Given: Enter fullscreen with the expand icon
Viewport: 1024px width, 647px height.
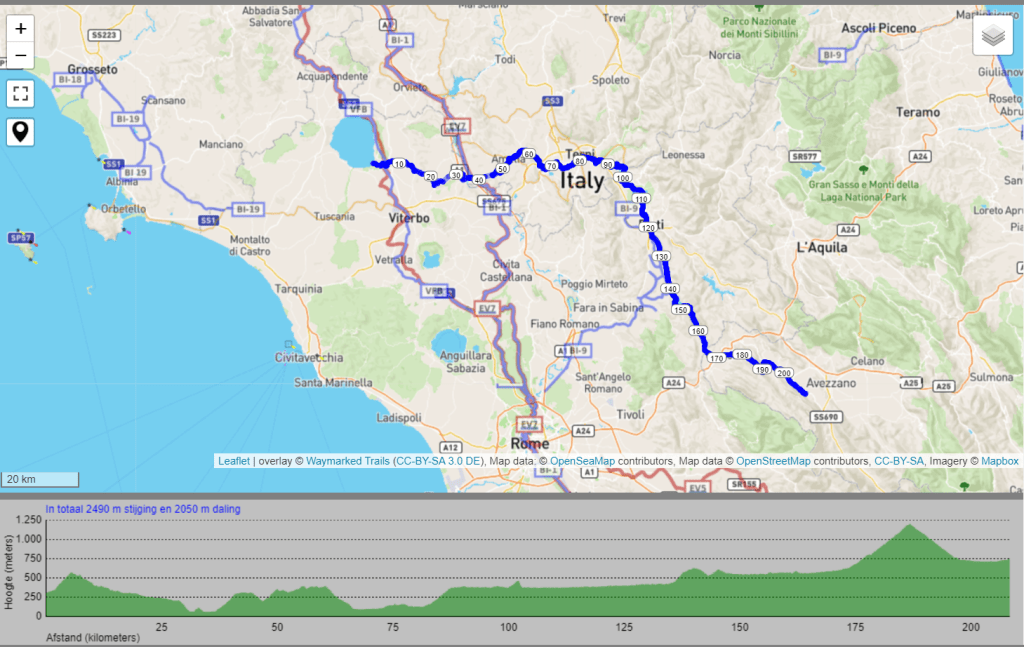Looking at the screenshot, I should (x=20, y=93).
